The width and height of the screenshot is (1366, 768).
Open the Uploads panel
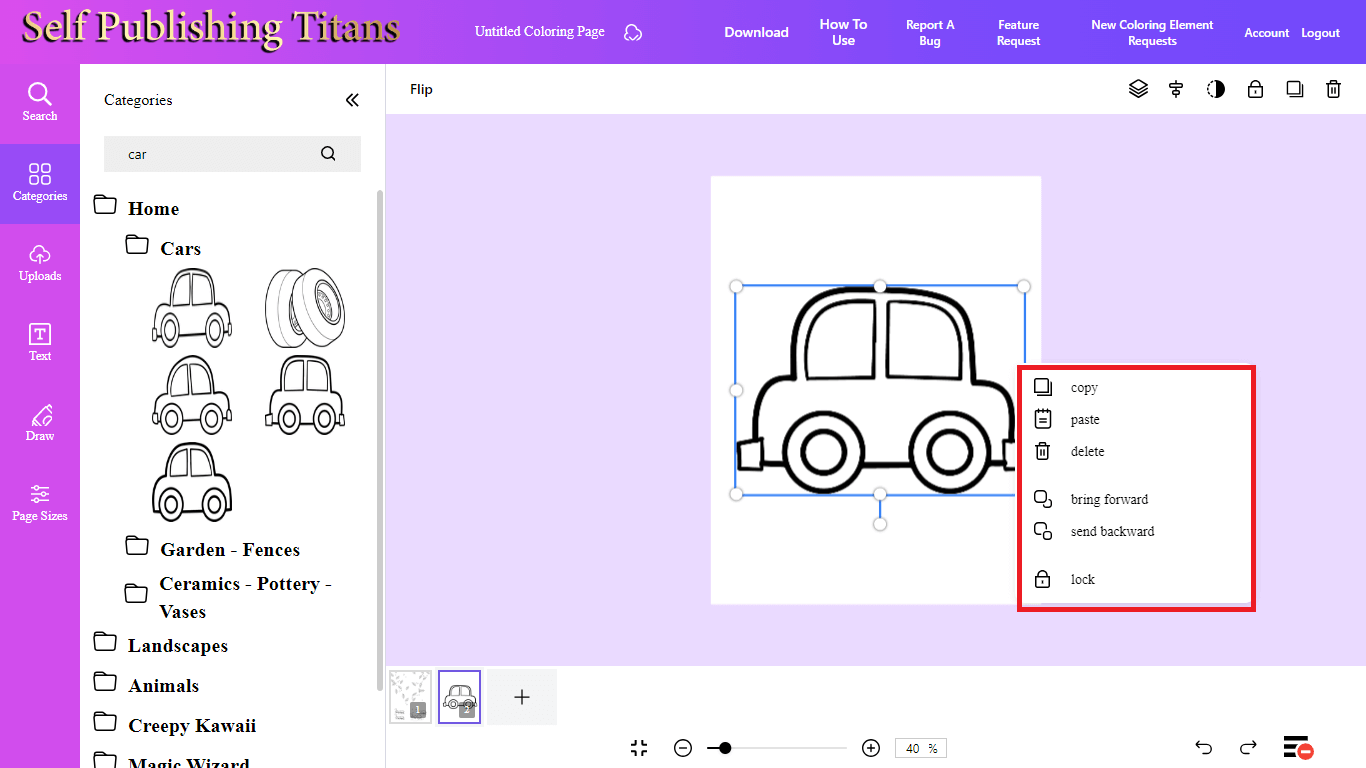tap(40, 263)
